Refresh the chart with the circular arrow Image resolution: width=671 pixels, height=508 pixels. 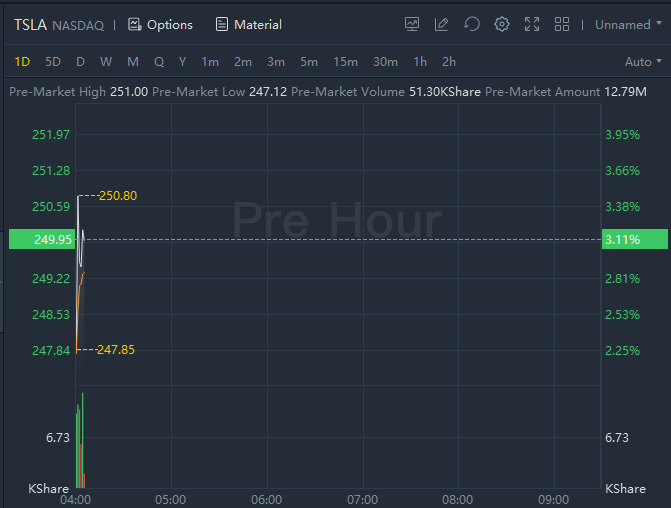coord(472,24)
